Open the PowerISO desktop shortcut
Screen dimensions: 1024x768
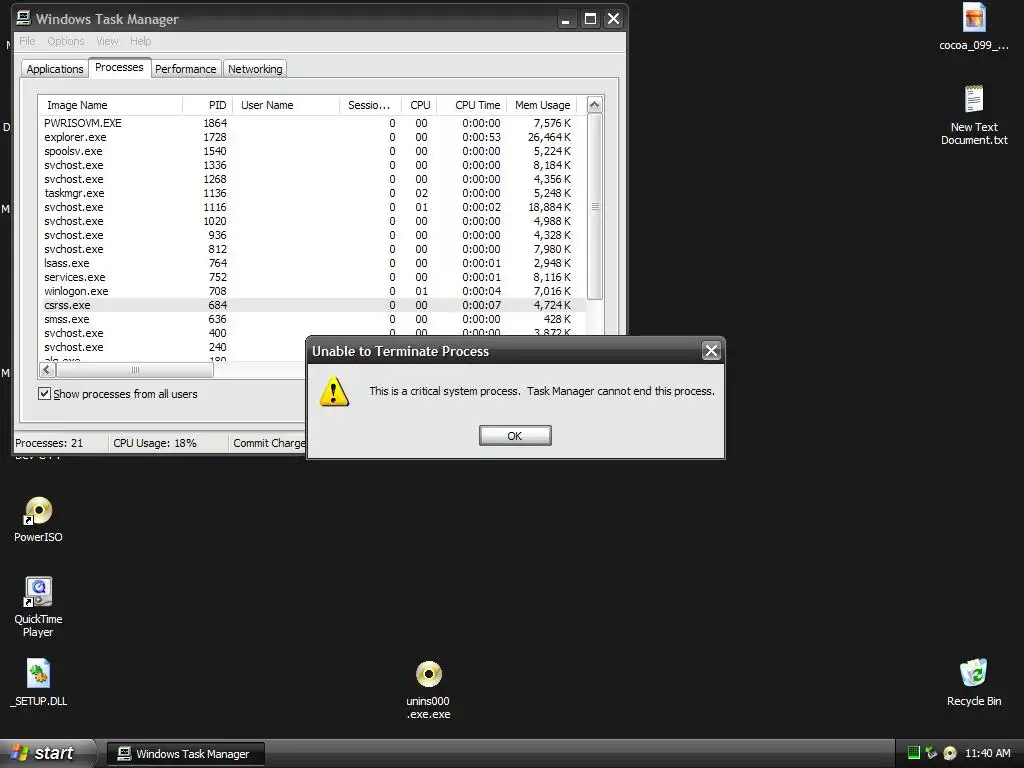coord(38,519)
